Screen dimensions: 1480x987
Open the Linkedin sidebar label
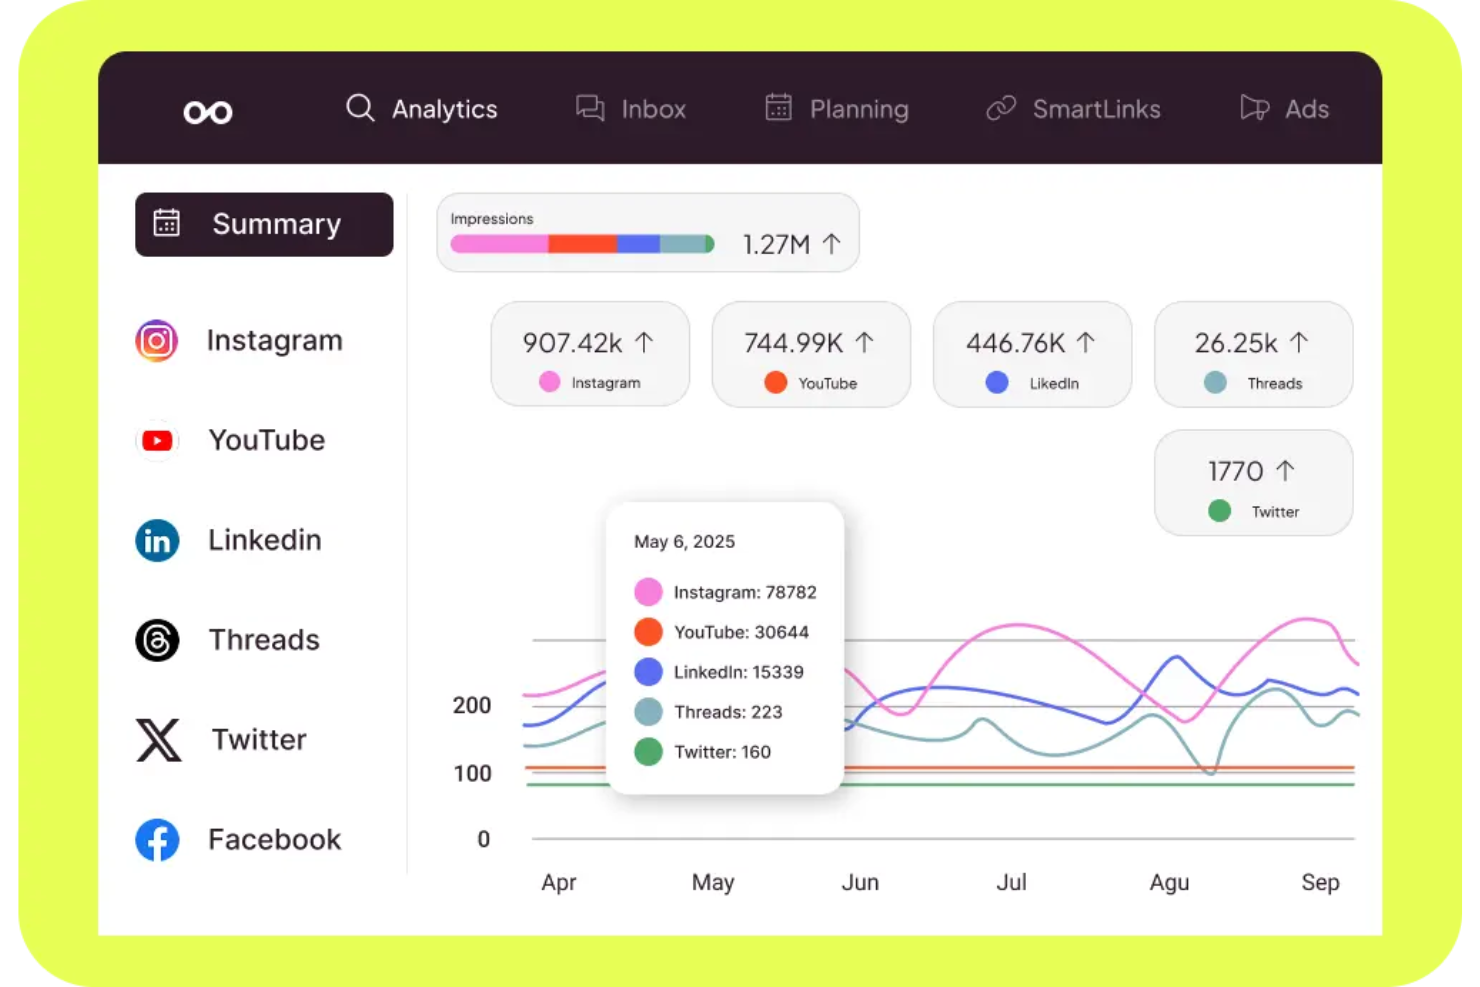click(x=265, y=540)
